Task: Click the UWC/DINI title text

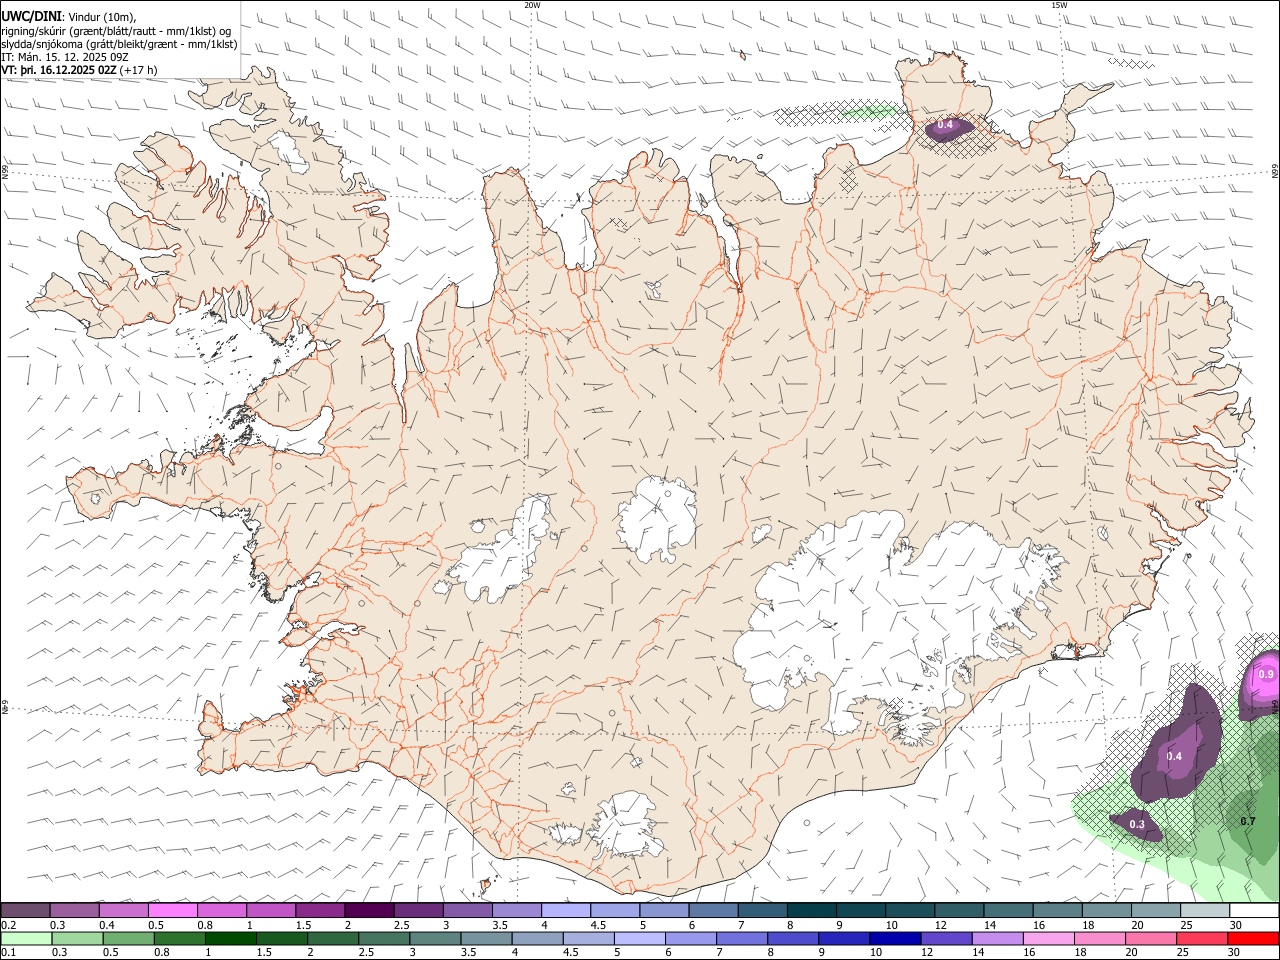Action: [x=31, y=16]
